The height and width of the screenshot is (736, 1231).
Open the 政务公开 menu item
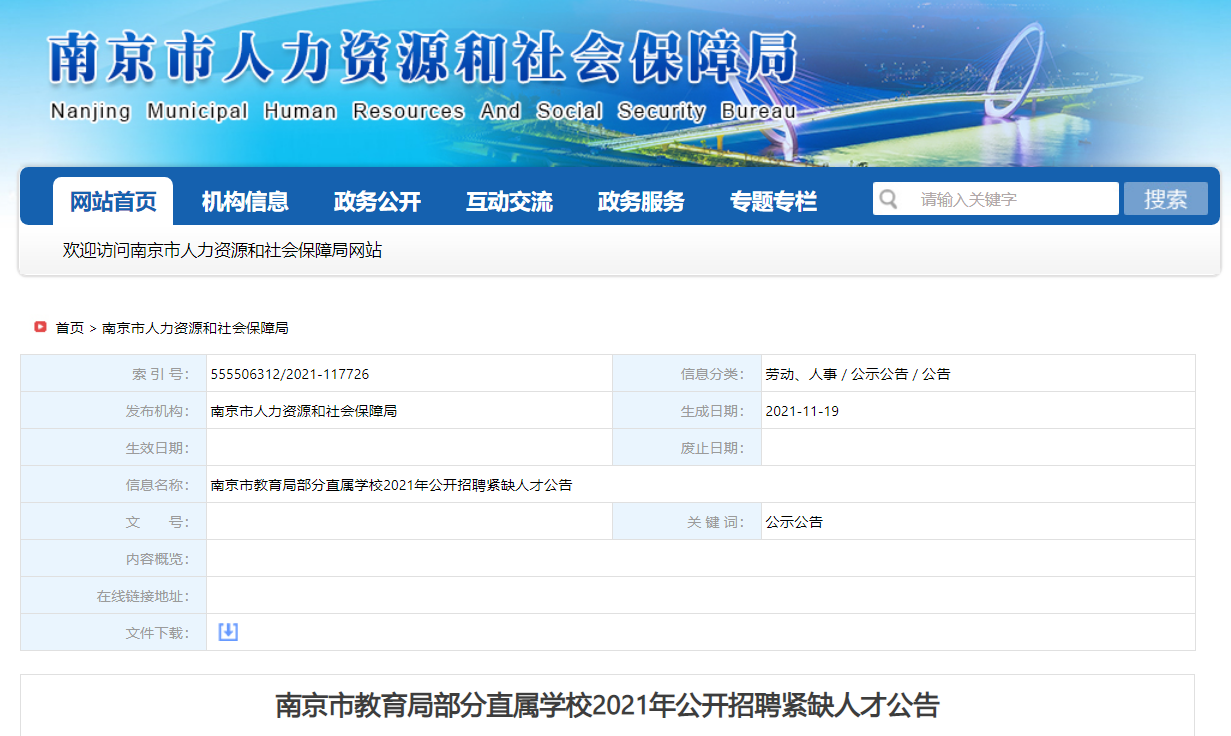pos(377,202)
